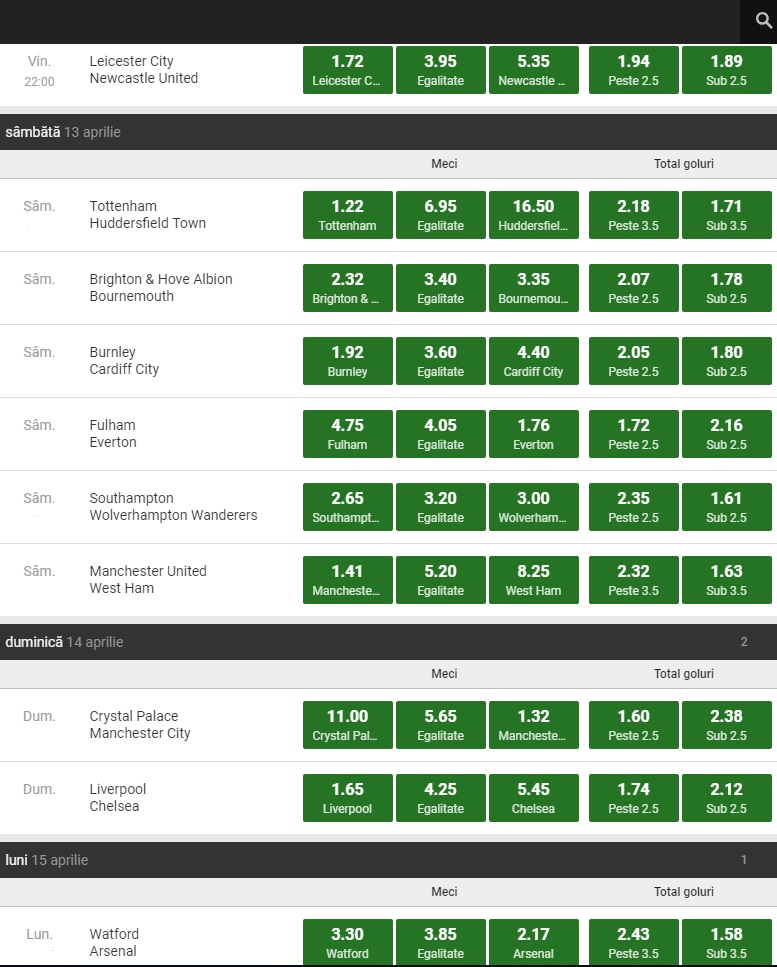This screenshot has width=777, height=967.
Task: Select Sub 3.5 for Watford vs Arsenal
Action: point(726,943)
